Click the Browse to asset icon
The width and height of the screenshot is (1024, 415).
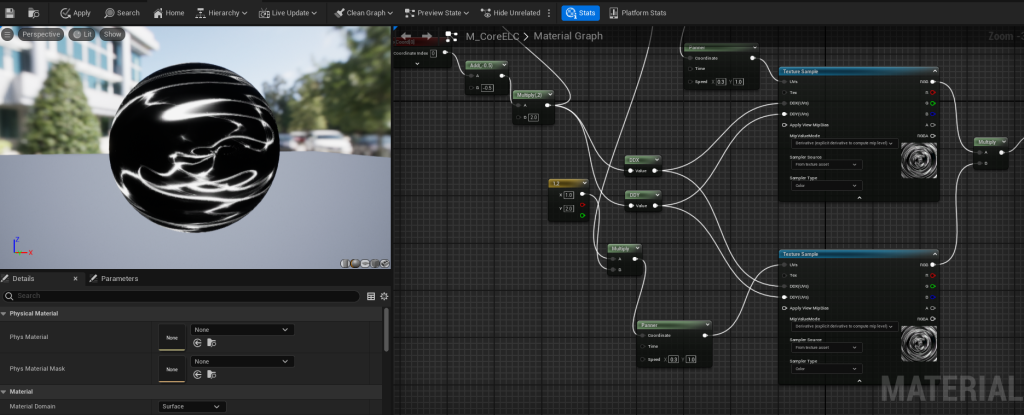tap(35, 13)
